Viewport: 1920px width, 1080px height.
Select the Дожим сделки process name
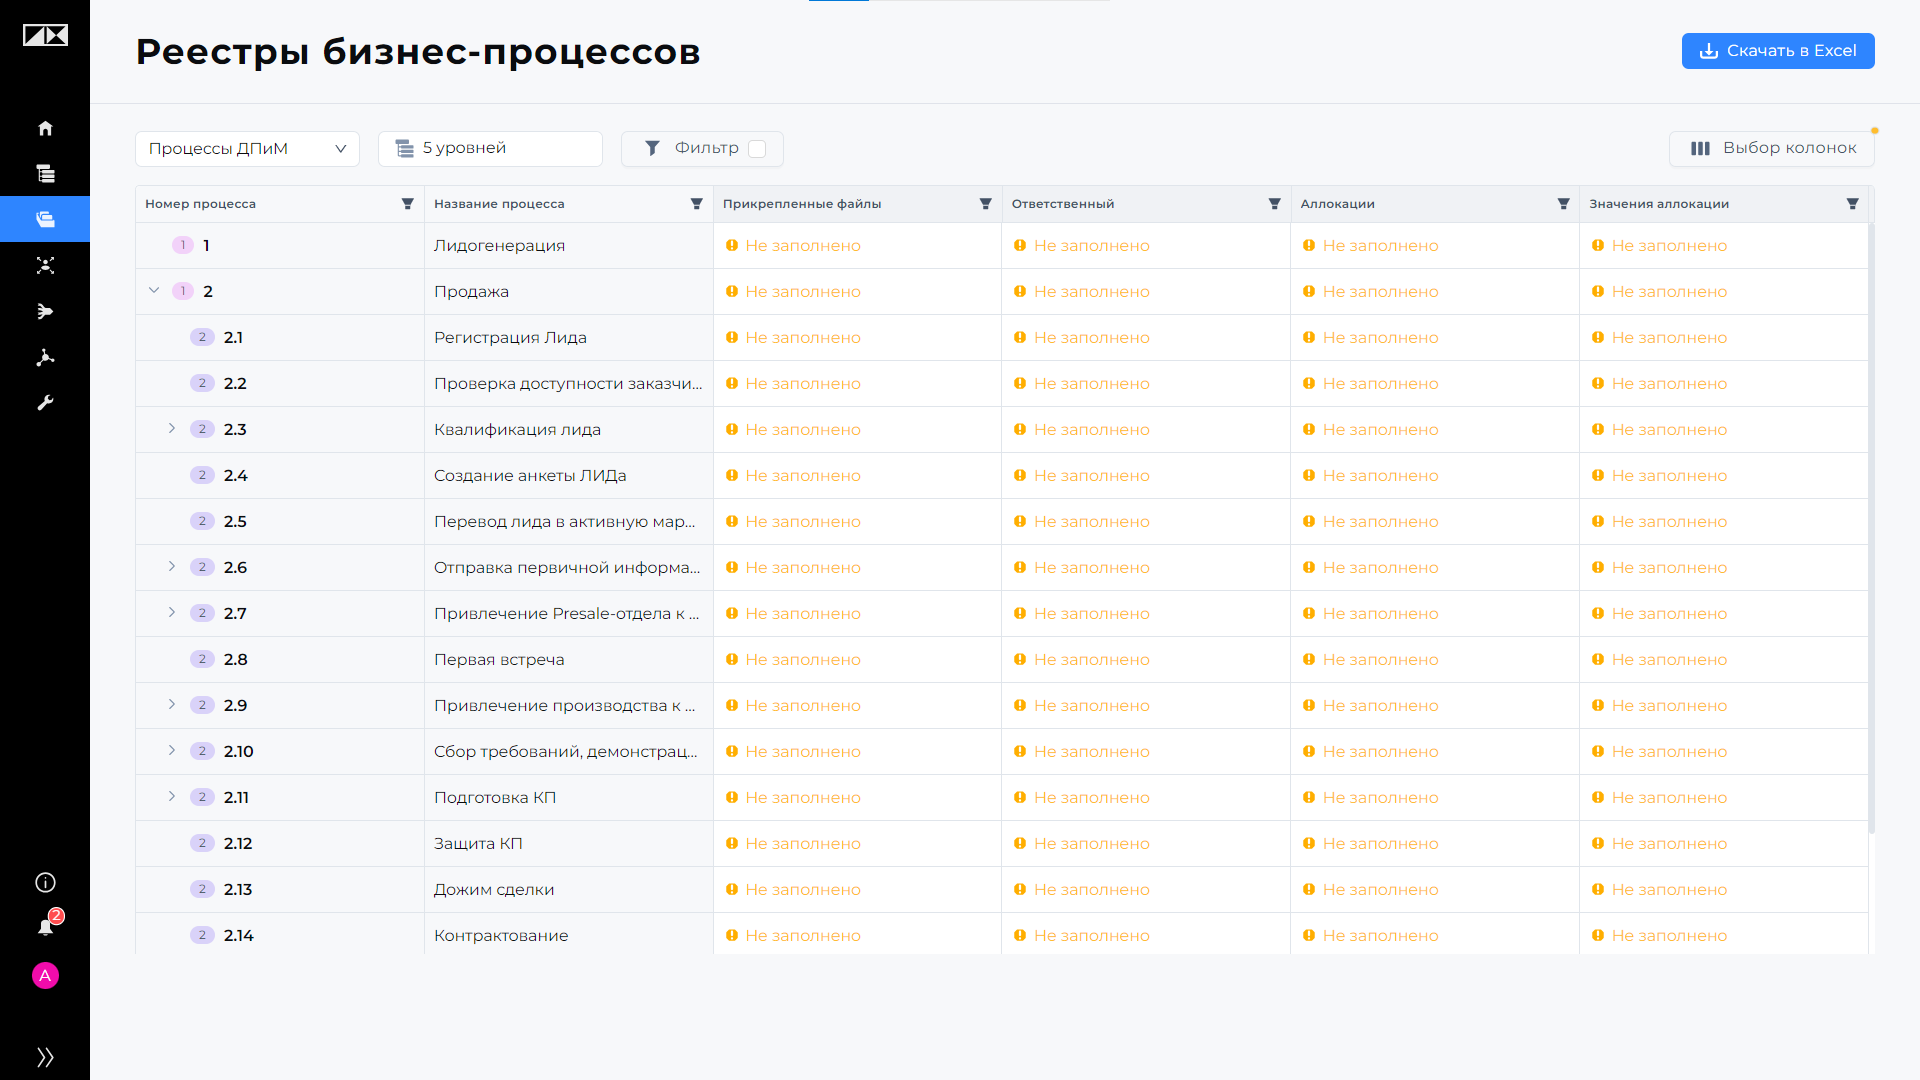tap(494, 890)
